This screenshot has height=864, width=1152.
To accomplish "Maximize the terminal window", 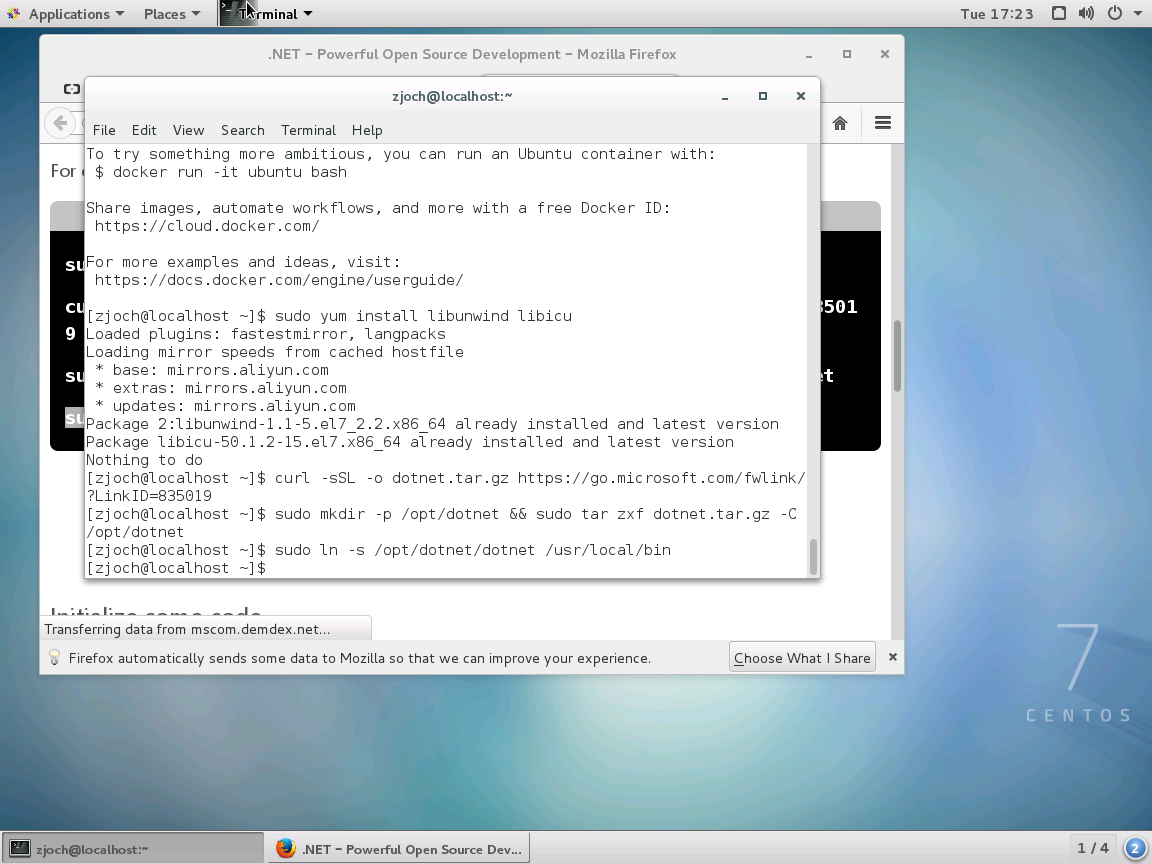I will point(763,96).
